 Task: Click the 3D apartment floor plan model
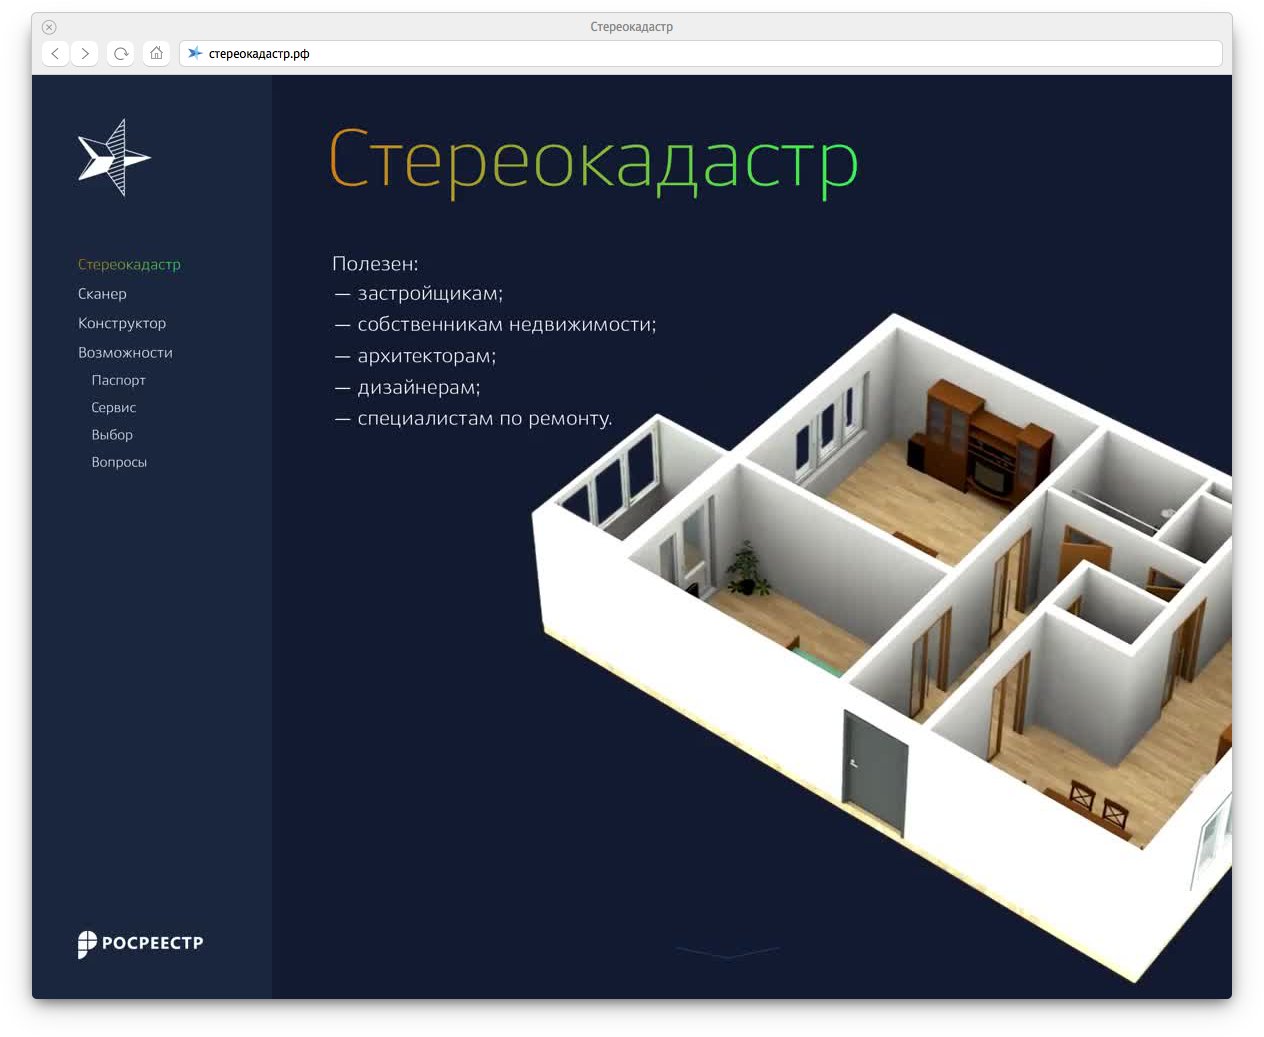900,620
